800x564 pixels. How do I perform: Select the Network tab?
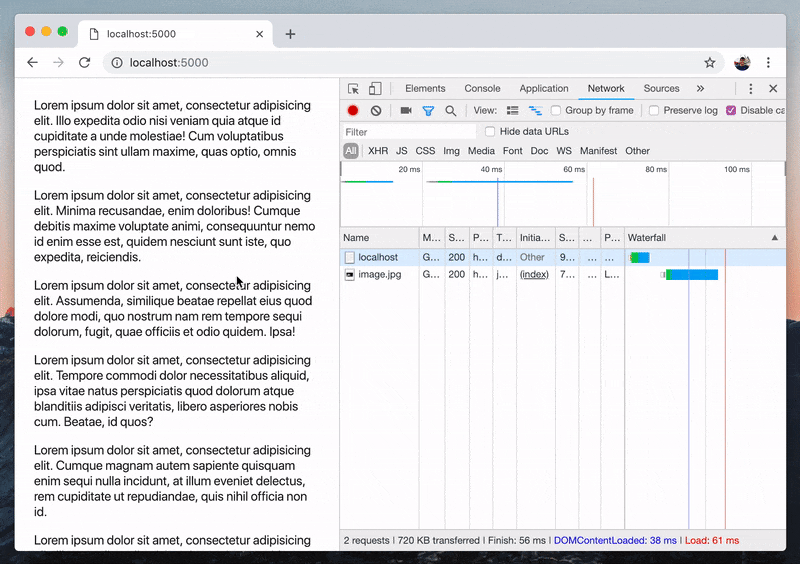(606, 88)
